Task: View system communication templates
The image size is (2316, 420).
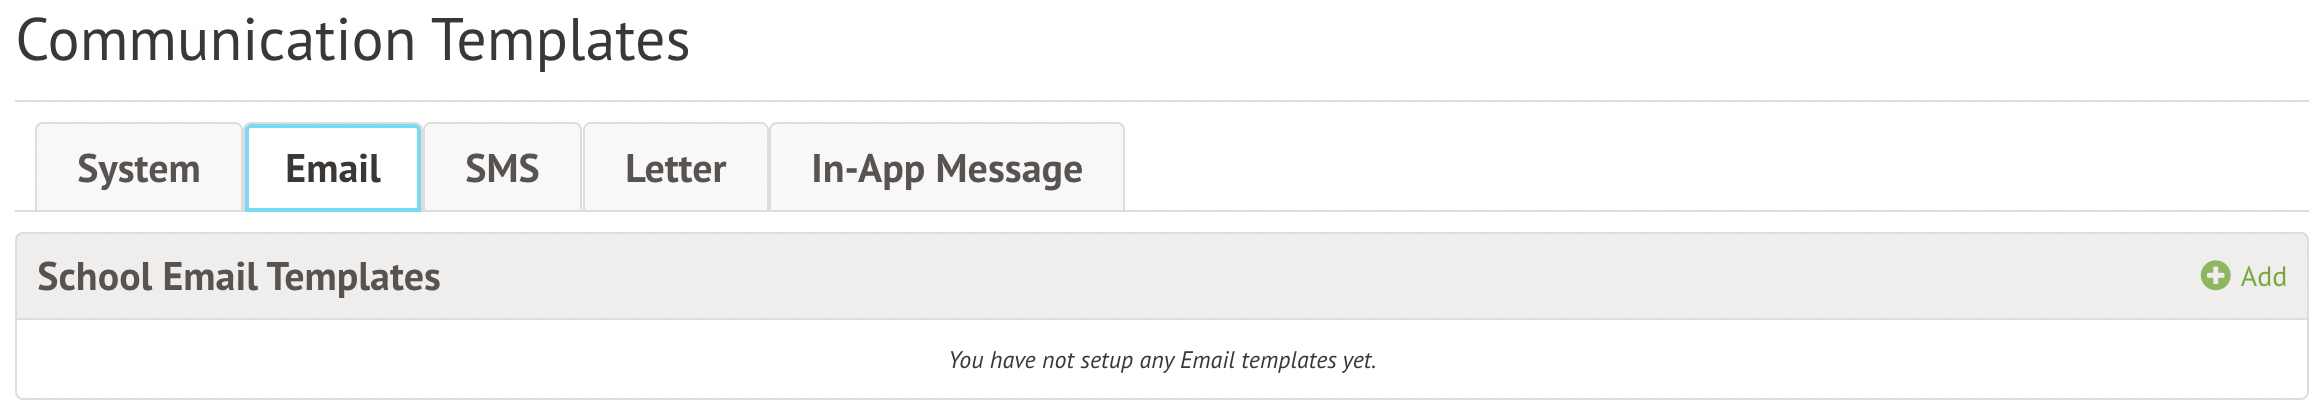Action: coord(139,169)
